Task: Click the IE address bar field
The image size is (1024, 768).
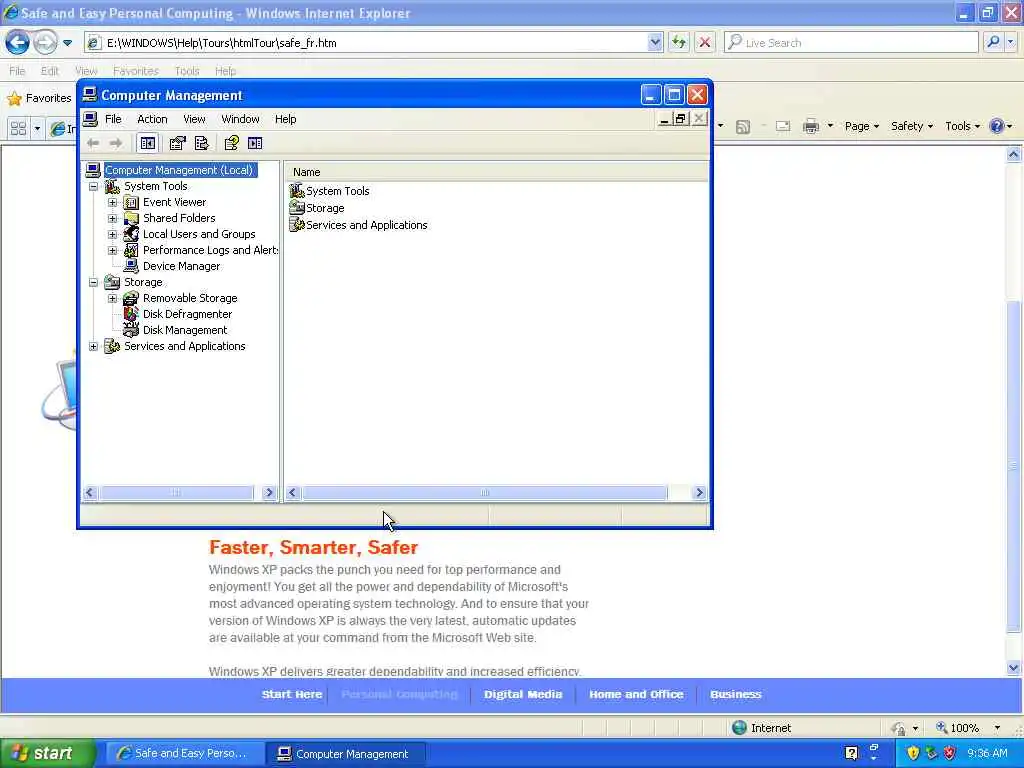Action: [x=376, y=42]
